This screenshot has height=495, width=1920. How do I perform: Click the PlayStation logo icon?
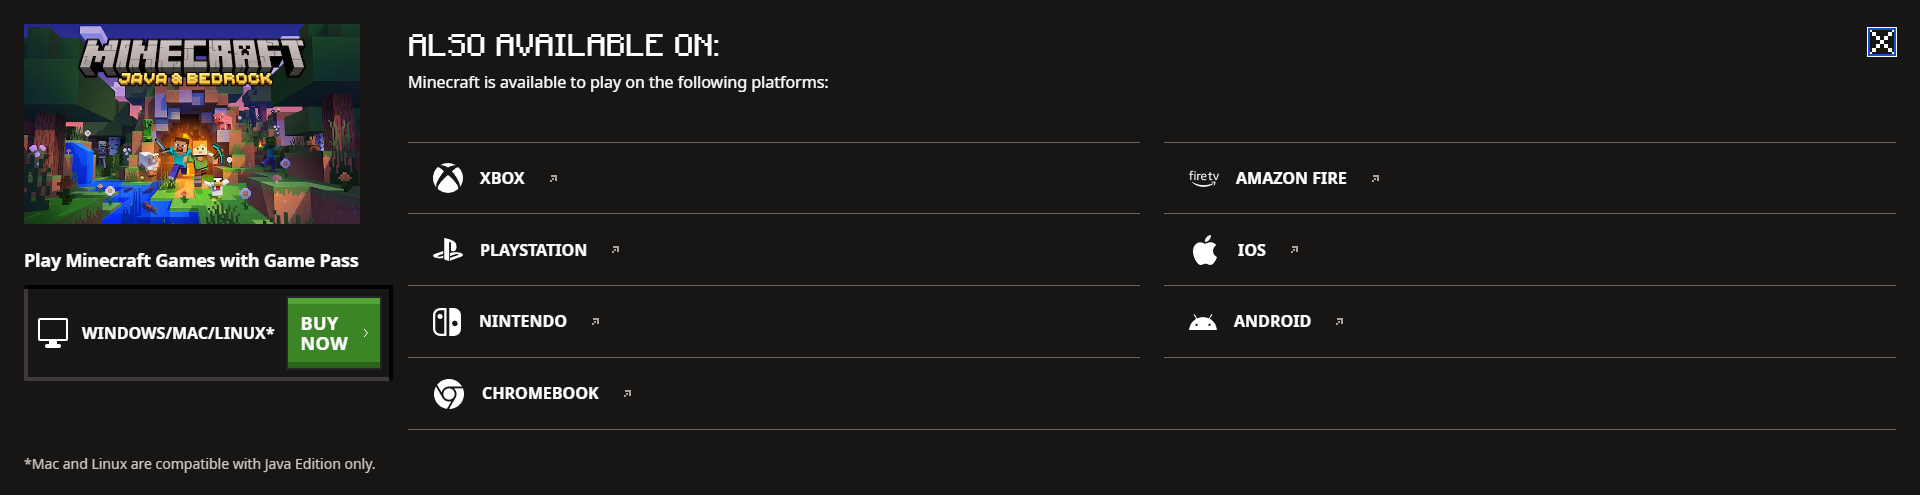pos(447,250)
